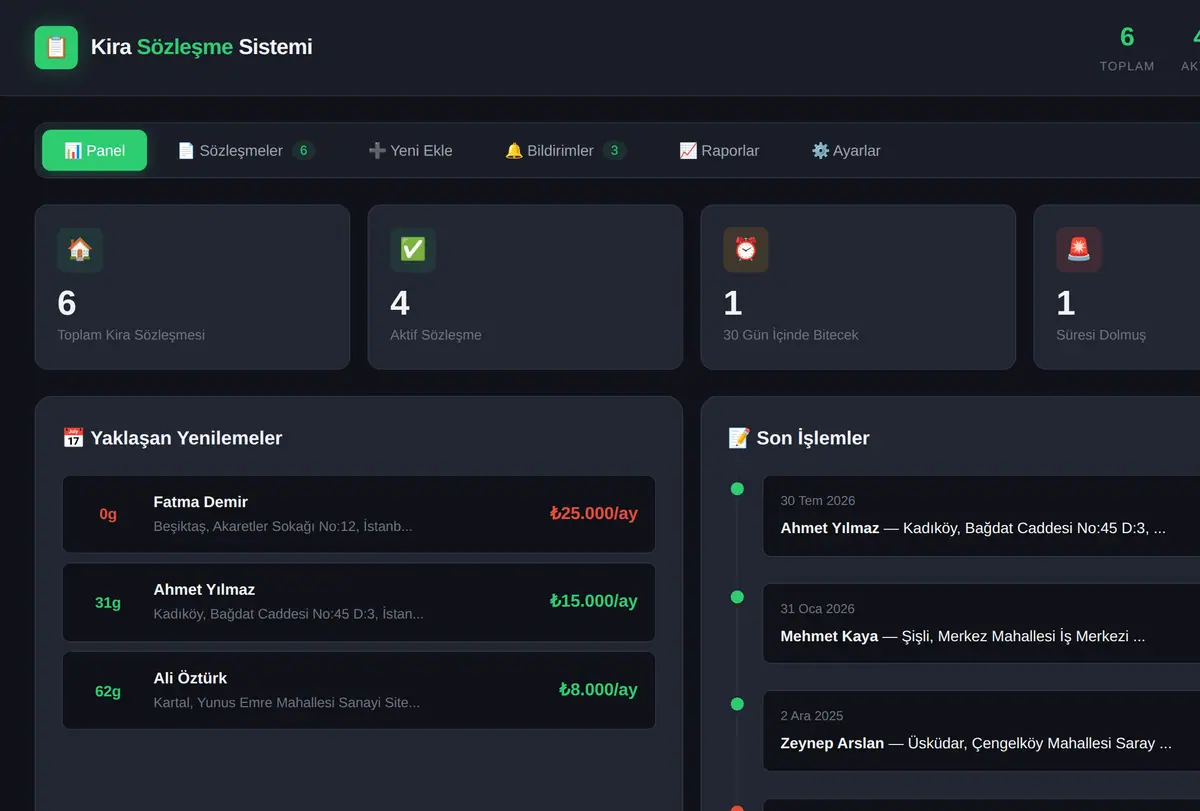Click the memo icon beside Son İşlemler
Screen dimensions: 1200x811
pyautogui.click(x=739, y=438)
